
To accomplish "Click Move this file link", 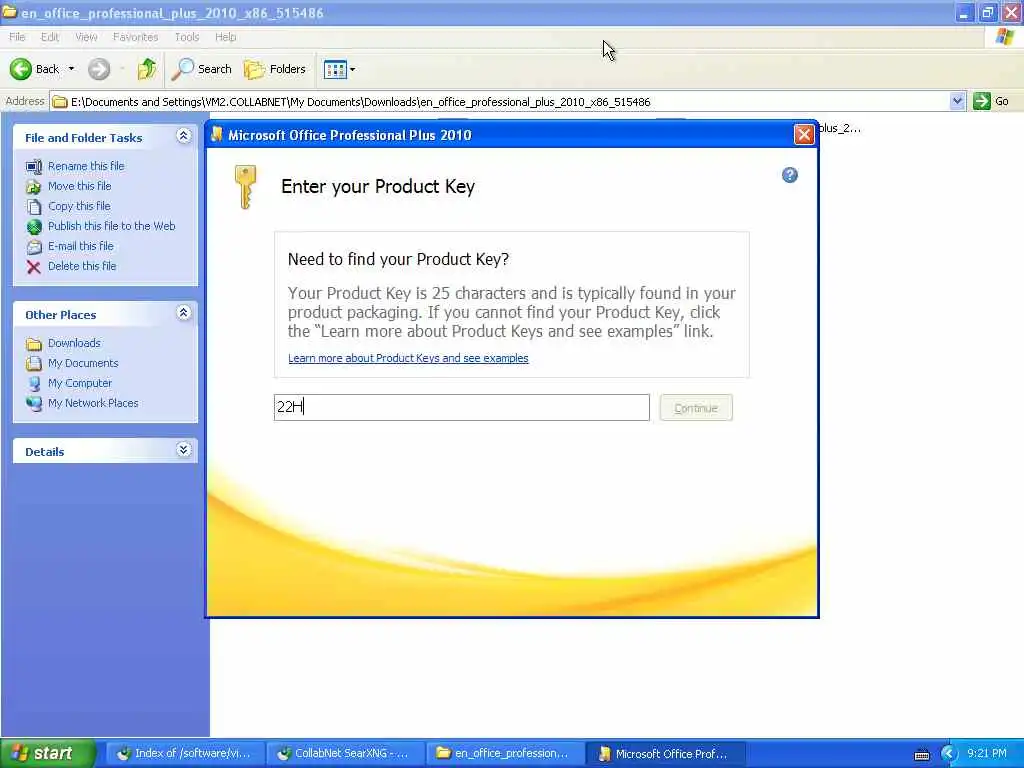I will pos(80,186).
